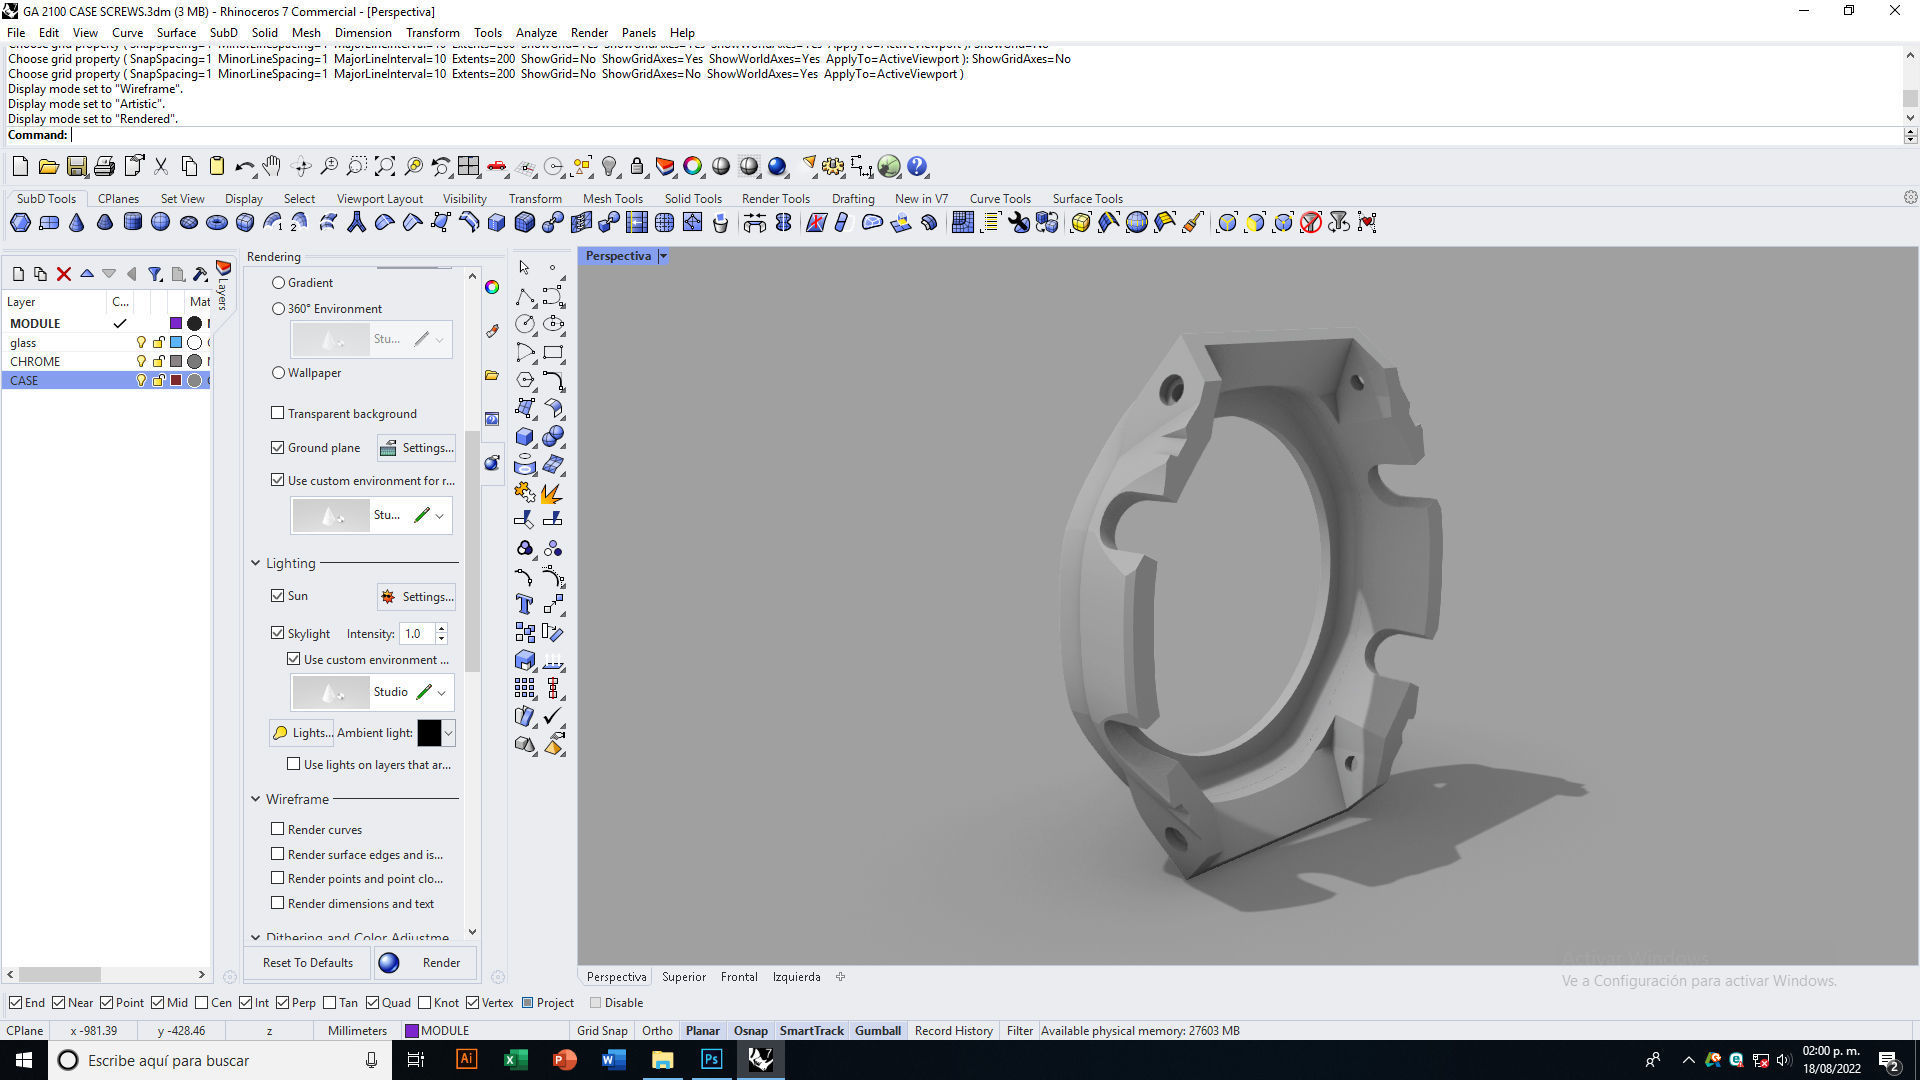Click the rectangle tool in sidebar
The height and width of the screenshot is (1080, 1920).
553,352
